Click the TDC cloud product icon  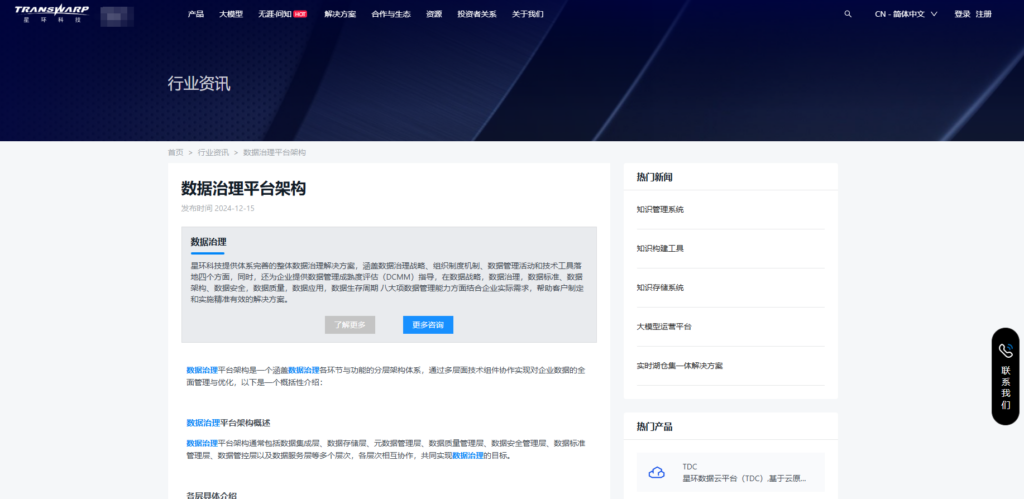click(x=657, y=472)
